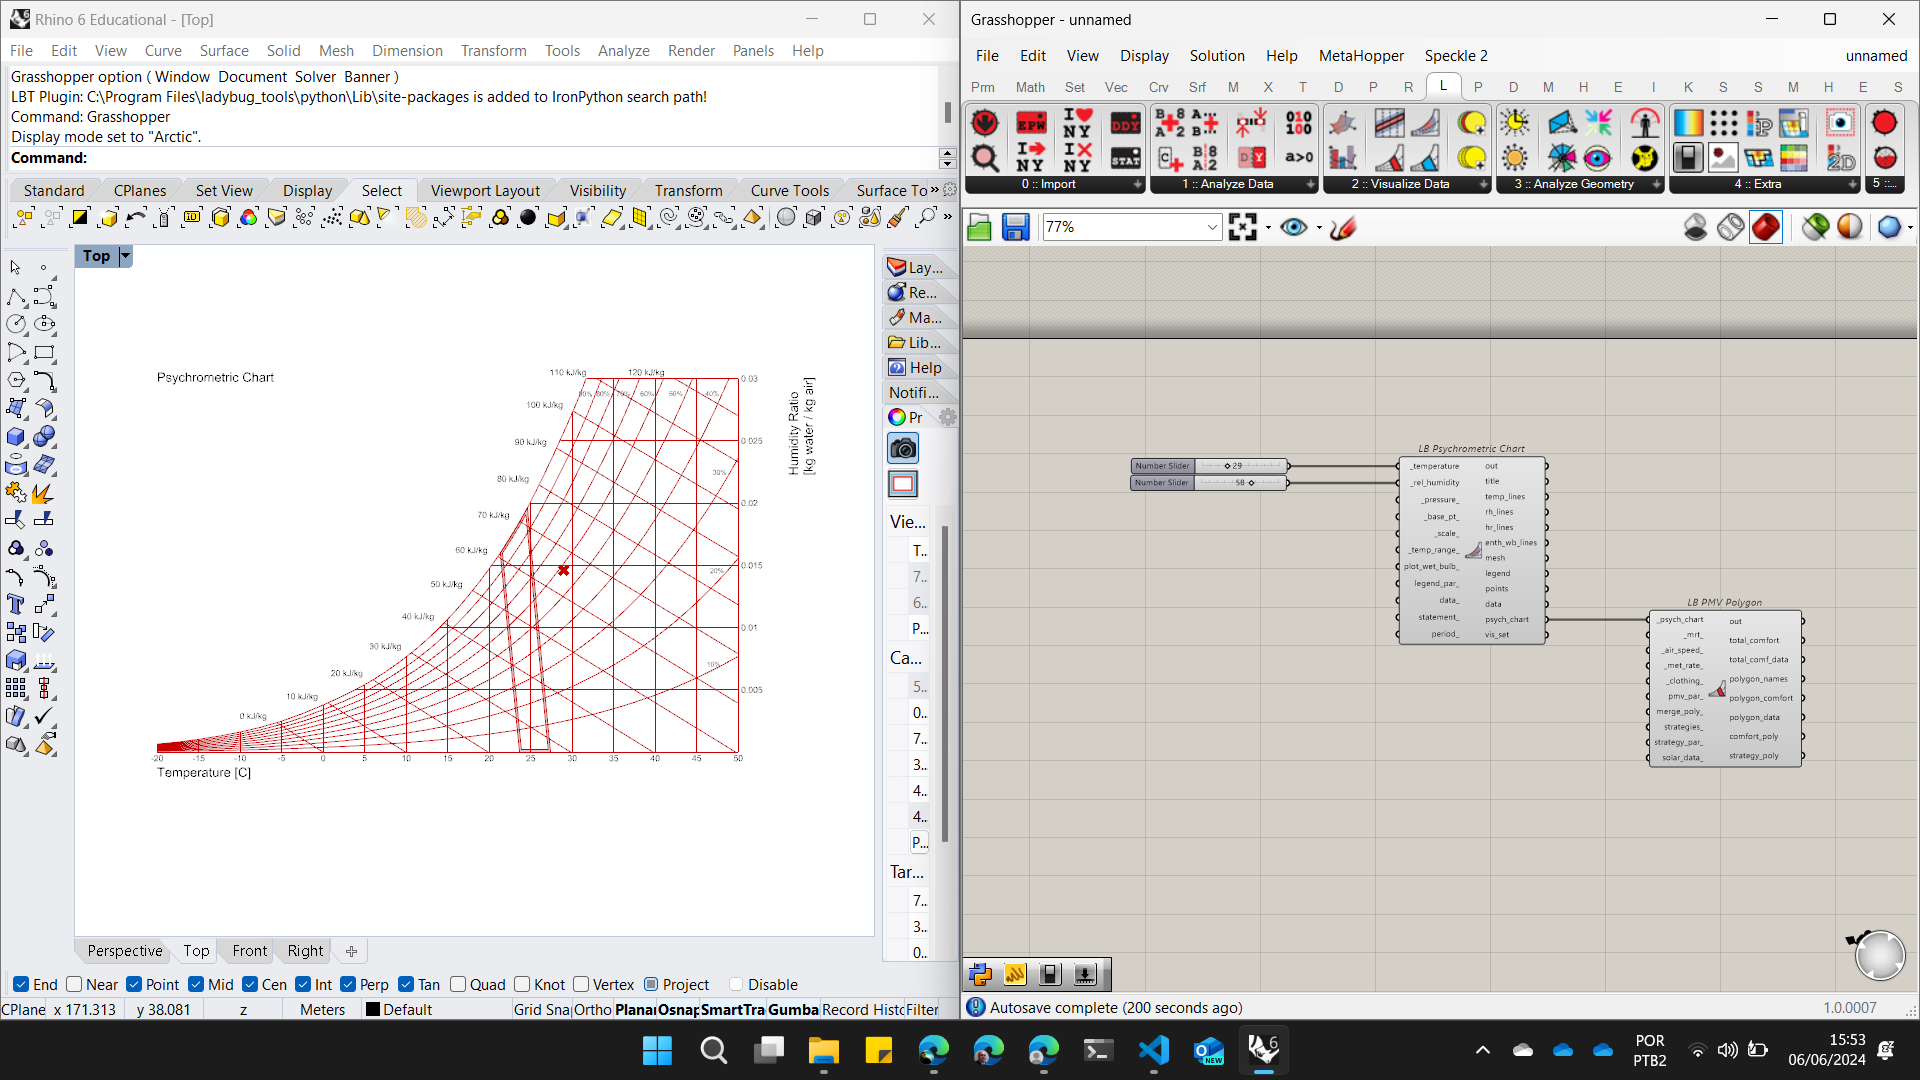Toggle Gumball in status bar

[793, 1010]
